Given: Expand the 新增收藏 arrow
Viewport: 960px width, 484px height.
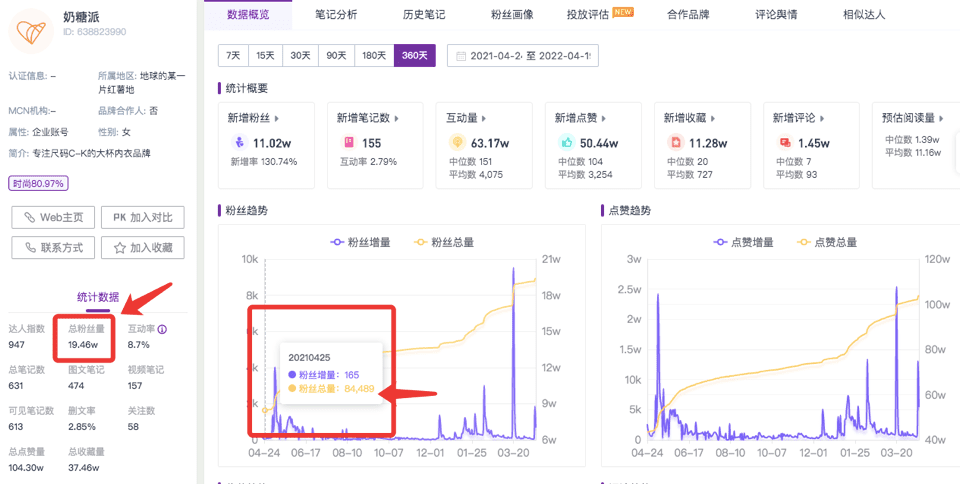Looking at the screenshot, I should point(713,119).
